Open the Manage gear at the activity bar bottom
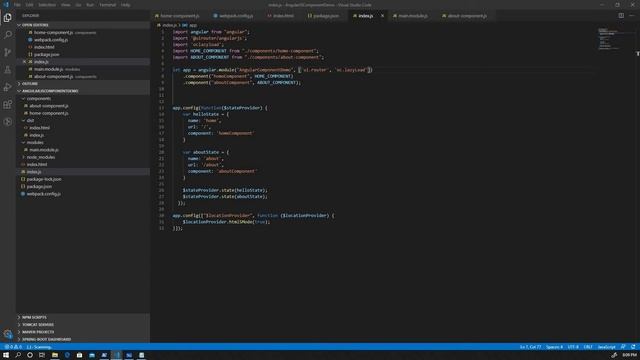This screenshot has height=360, width=640. (7, 334)
